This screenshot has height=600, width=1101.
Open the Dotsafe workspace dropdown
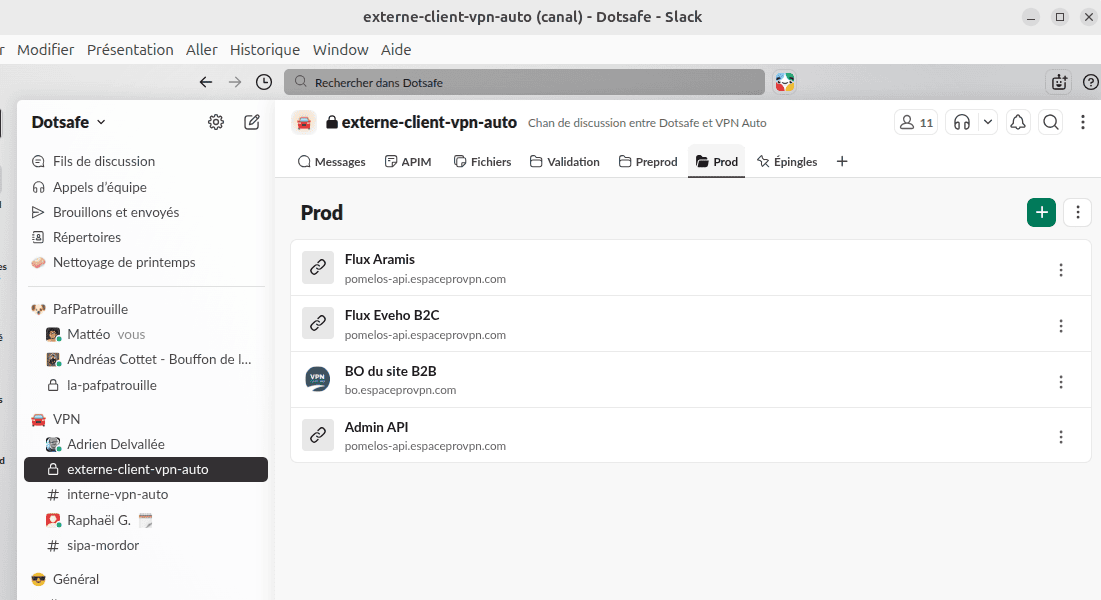[x=69, y=122]
